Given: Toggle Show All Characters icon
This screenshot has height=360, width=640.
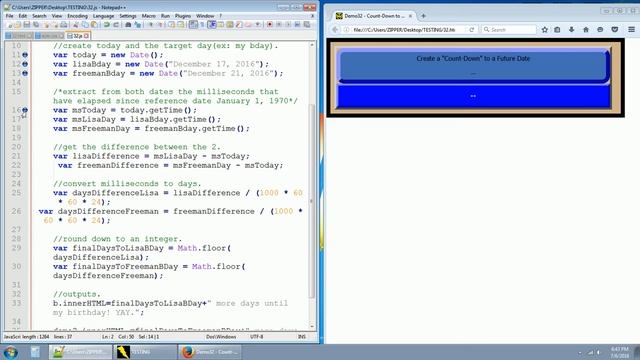Looking at the screenshot, I should tap(202, 25).
